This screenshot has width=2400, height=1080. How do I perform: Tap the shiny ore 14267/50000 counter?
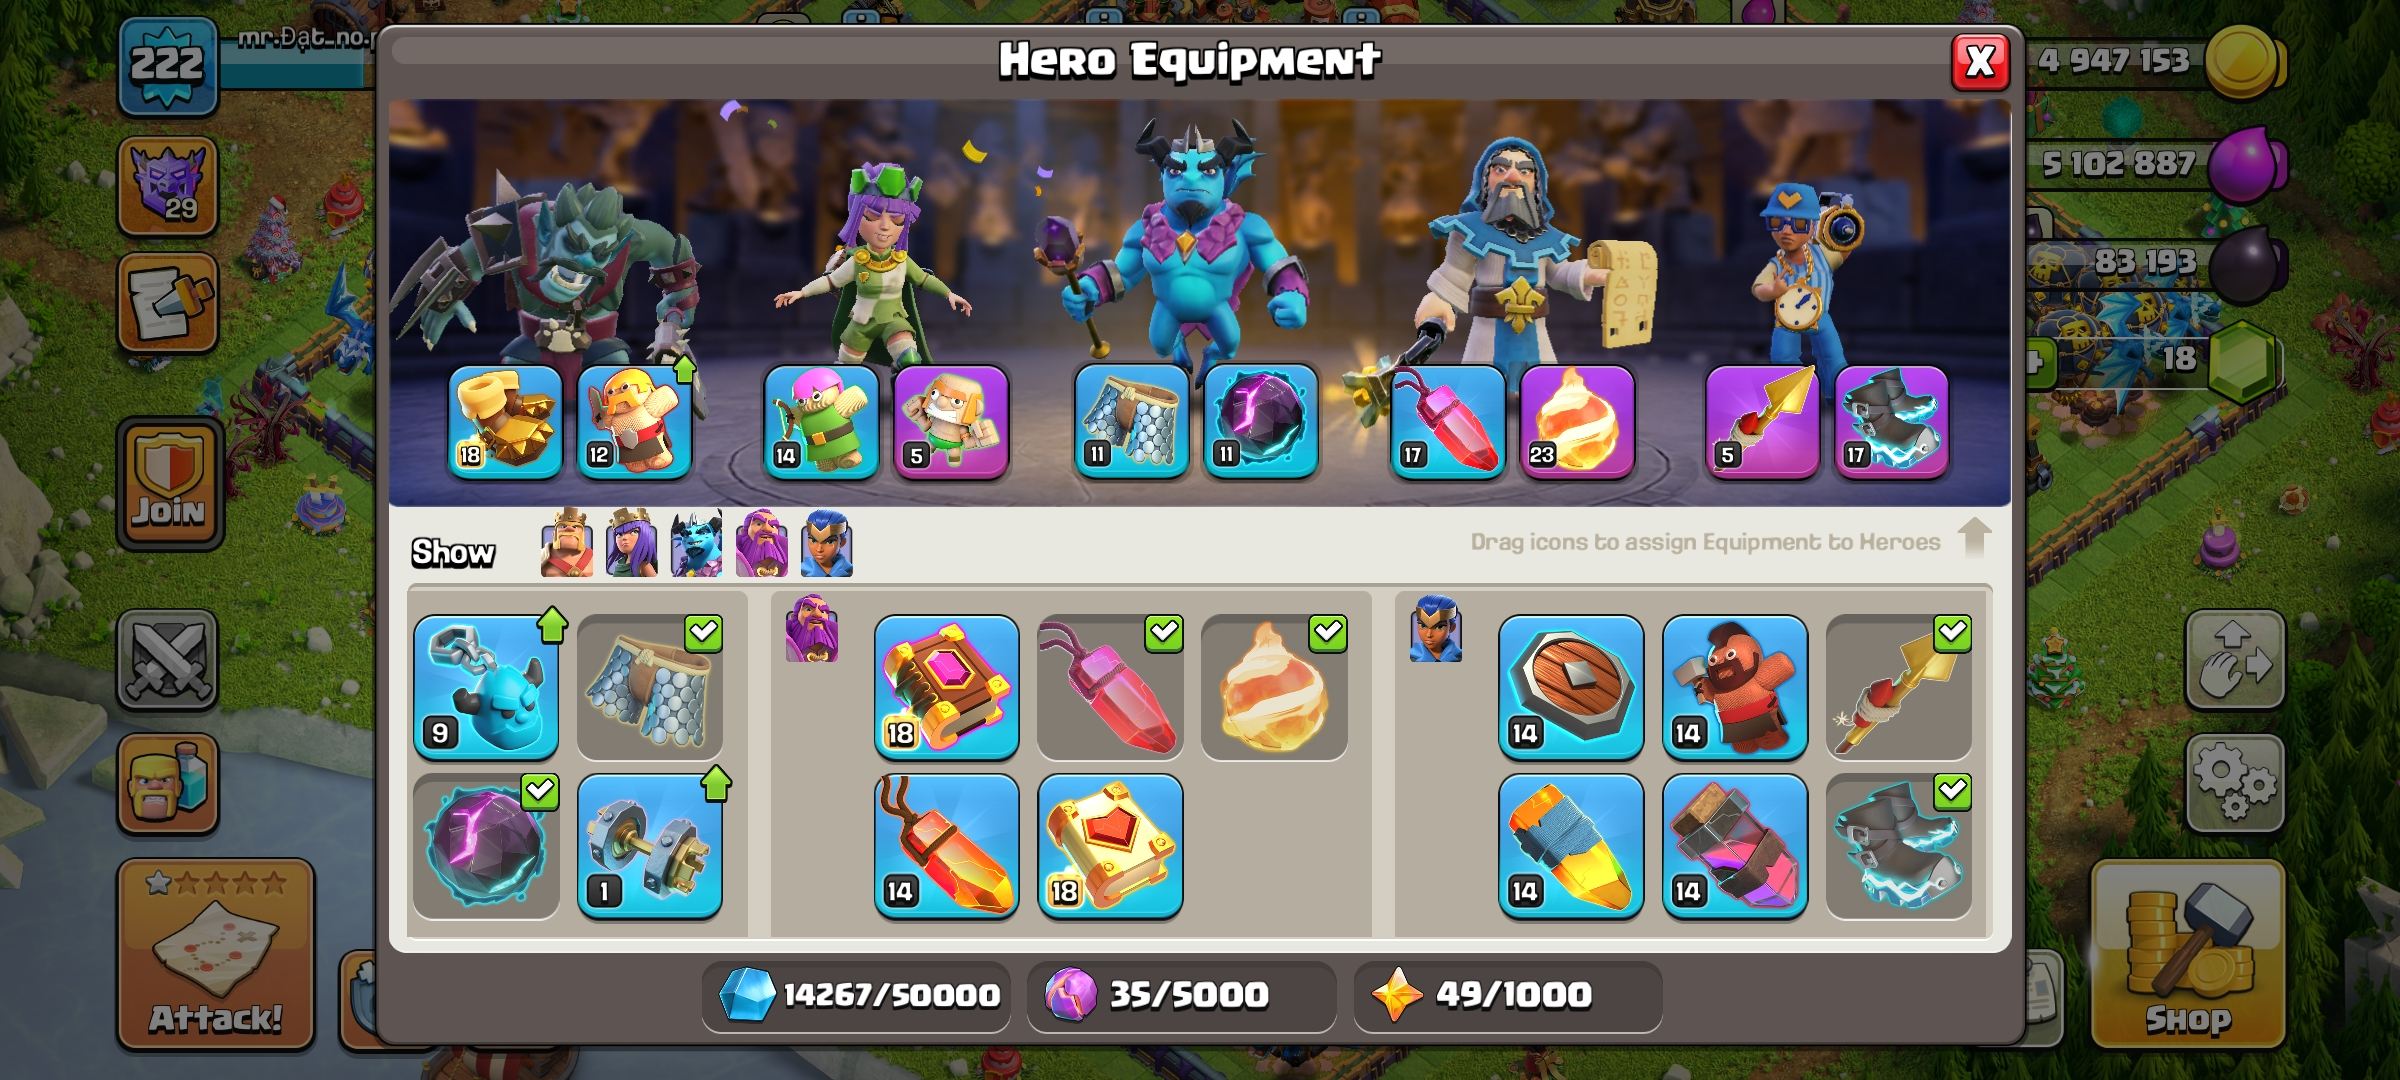[x=856, y=995]
